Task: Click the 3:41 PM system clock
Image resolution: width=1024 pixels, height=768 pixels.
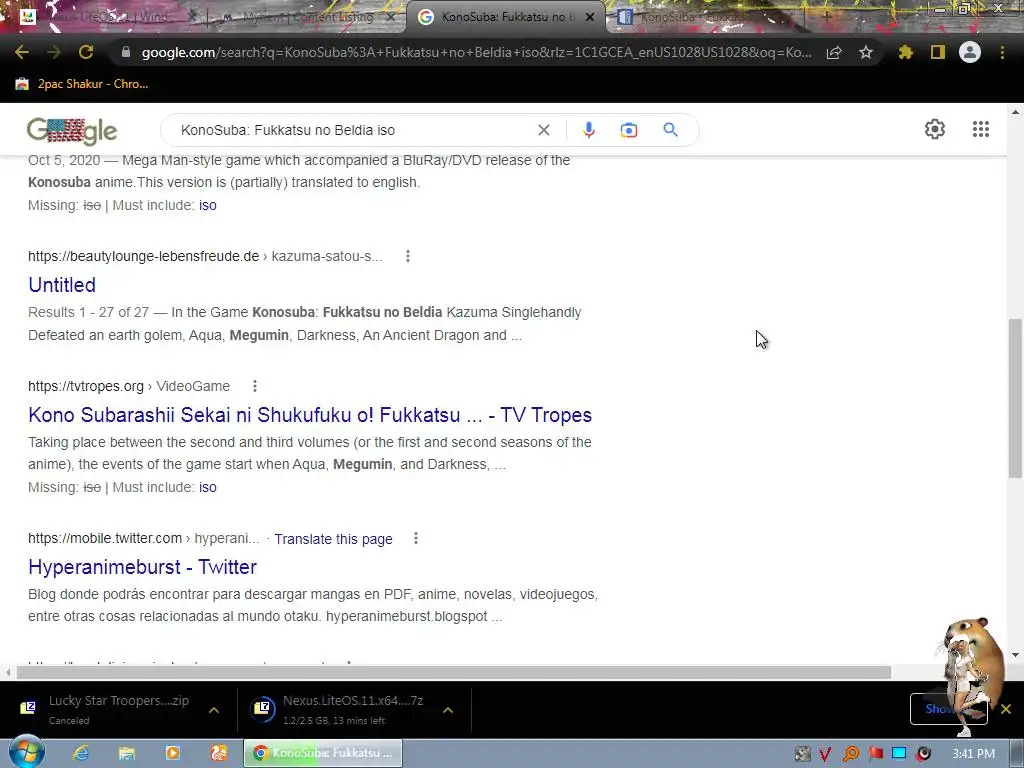Action: (x=973, y=754)
